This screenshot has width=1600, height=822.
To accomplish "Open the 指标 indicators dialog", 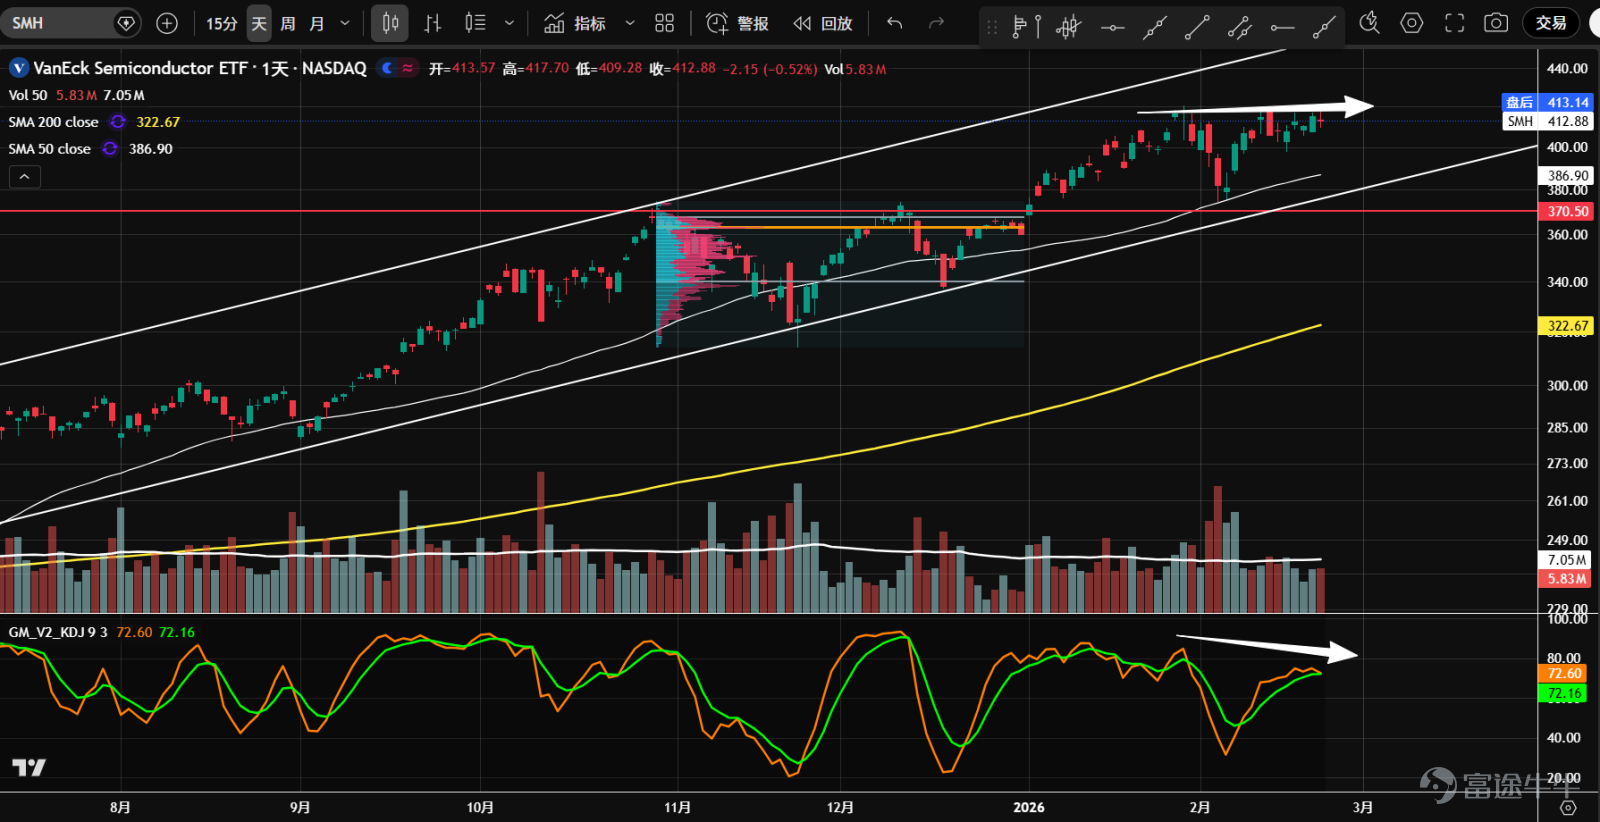I will coord(575,23).
